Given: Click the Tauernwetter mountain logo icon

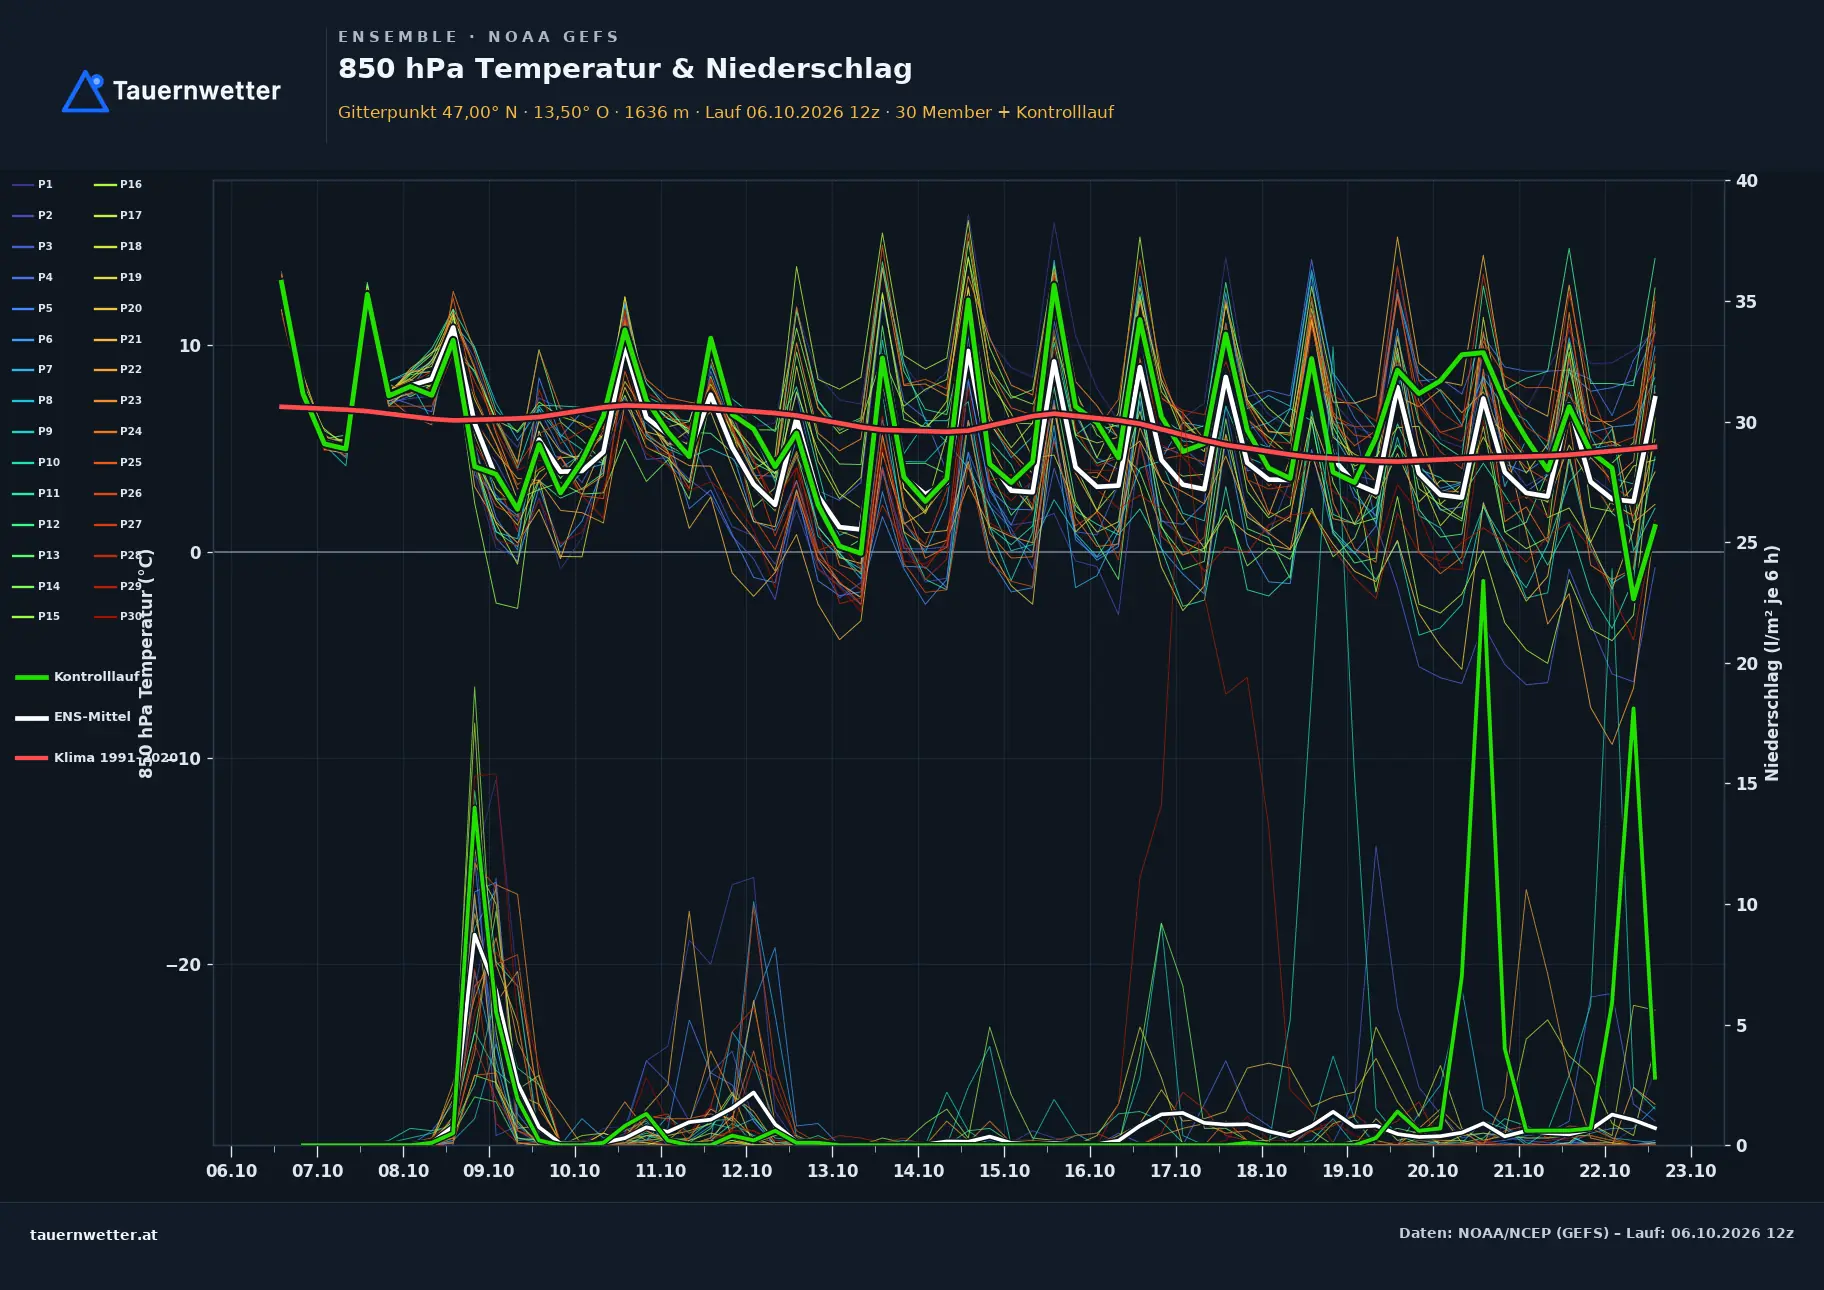Looking at the screenshot, I should click(x=85, y=91).
